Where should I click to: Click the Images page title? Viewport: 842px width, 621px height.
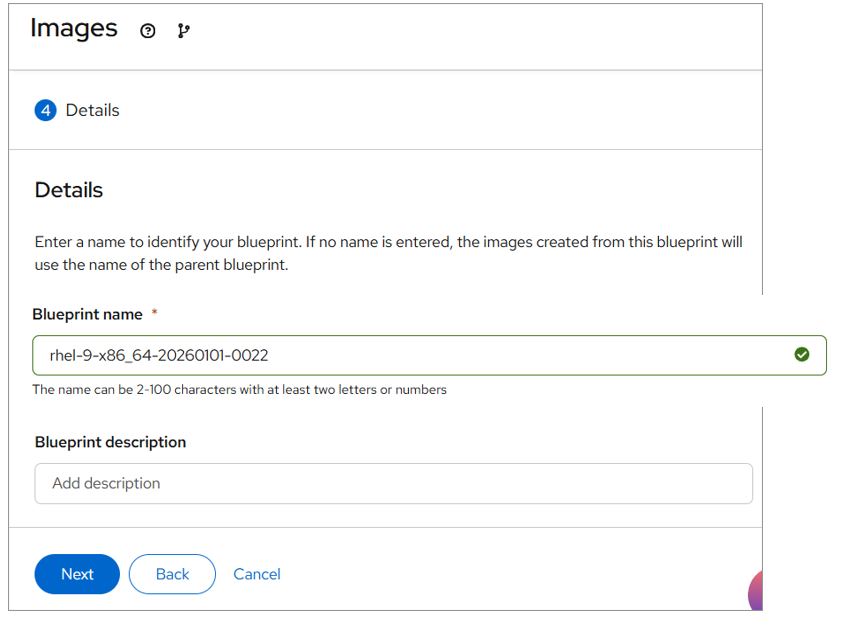(73, 29)
